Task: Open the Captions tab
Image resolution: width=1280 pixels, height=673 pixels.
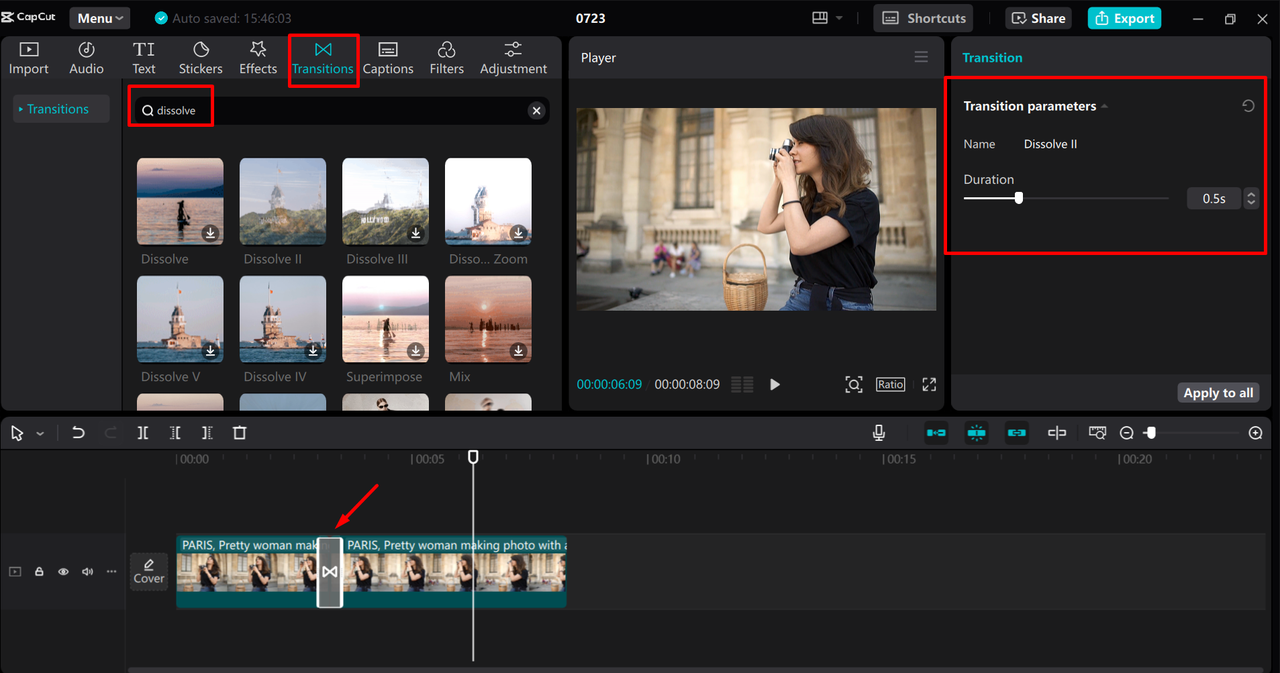Action: [388, 58]
